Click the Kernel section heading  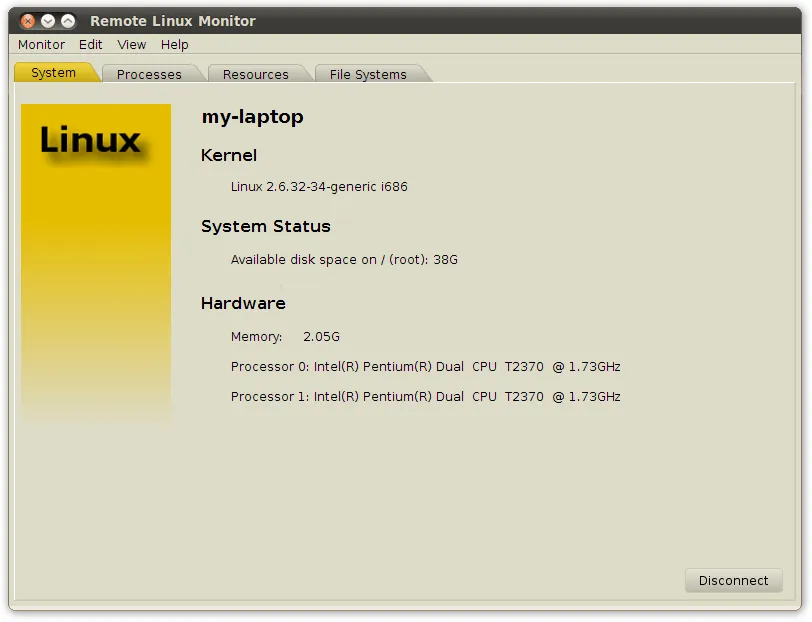[x=229, y=155]
